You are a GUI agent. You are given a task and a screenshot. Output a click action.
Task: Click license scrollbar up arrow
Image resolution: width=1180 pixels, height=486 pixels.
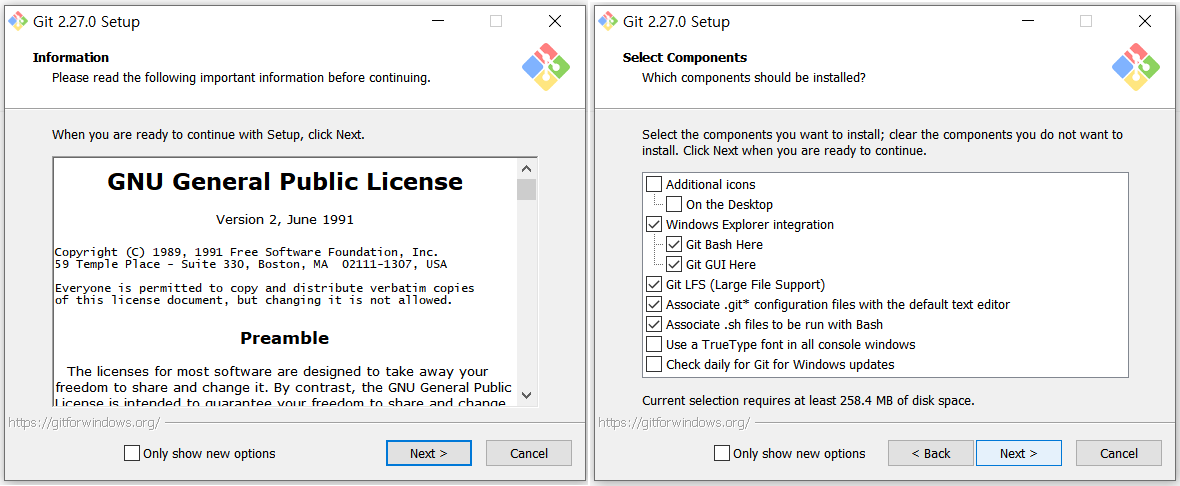point(527,169)
